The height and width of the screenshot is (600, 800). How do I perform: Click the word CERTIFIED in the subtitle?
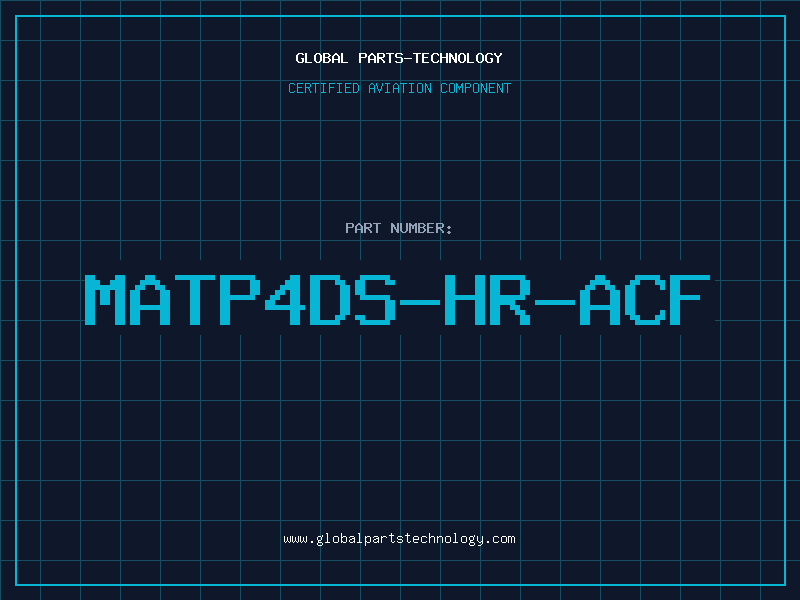[324, 88]
